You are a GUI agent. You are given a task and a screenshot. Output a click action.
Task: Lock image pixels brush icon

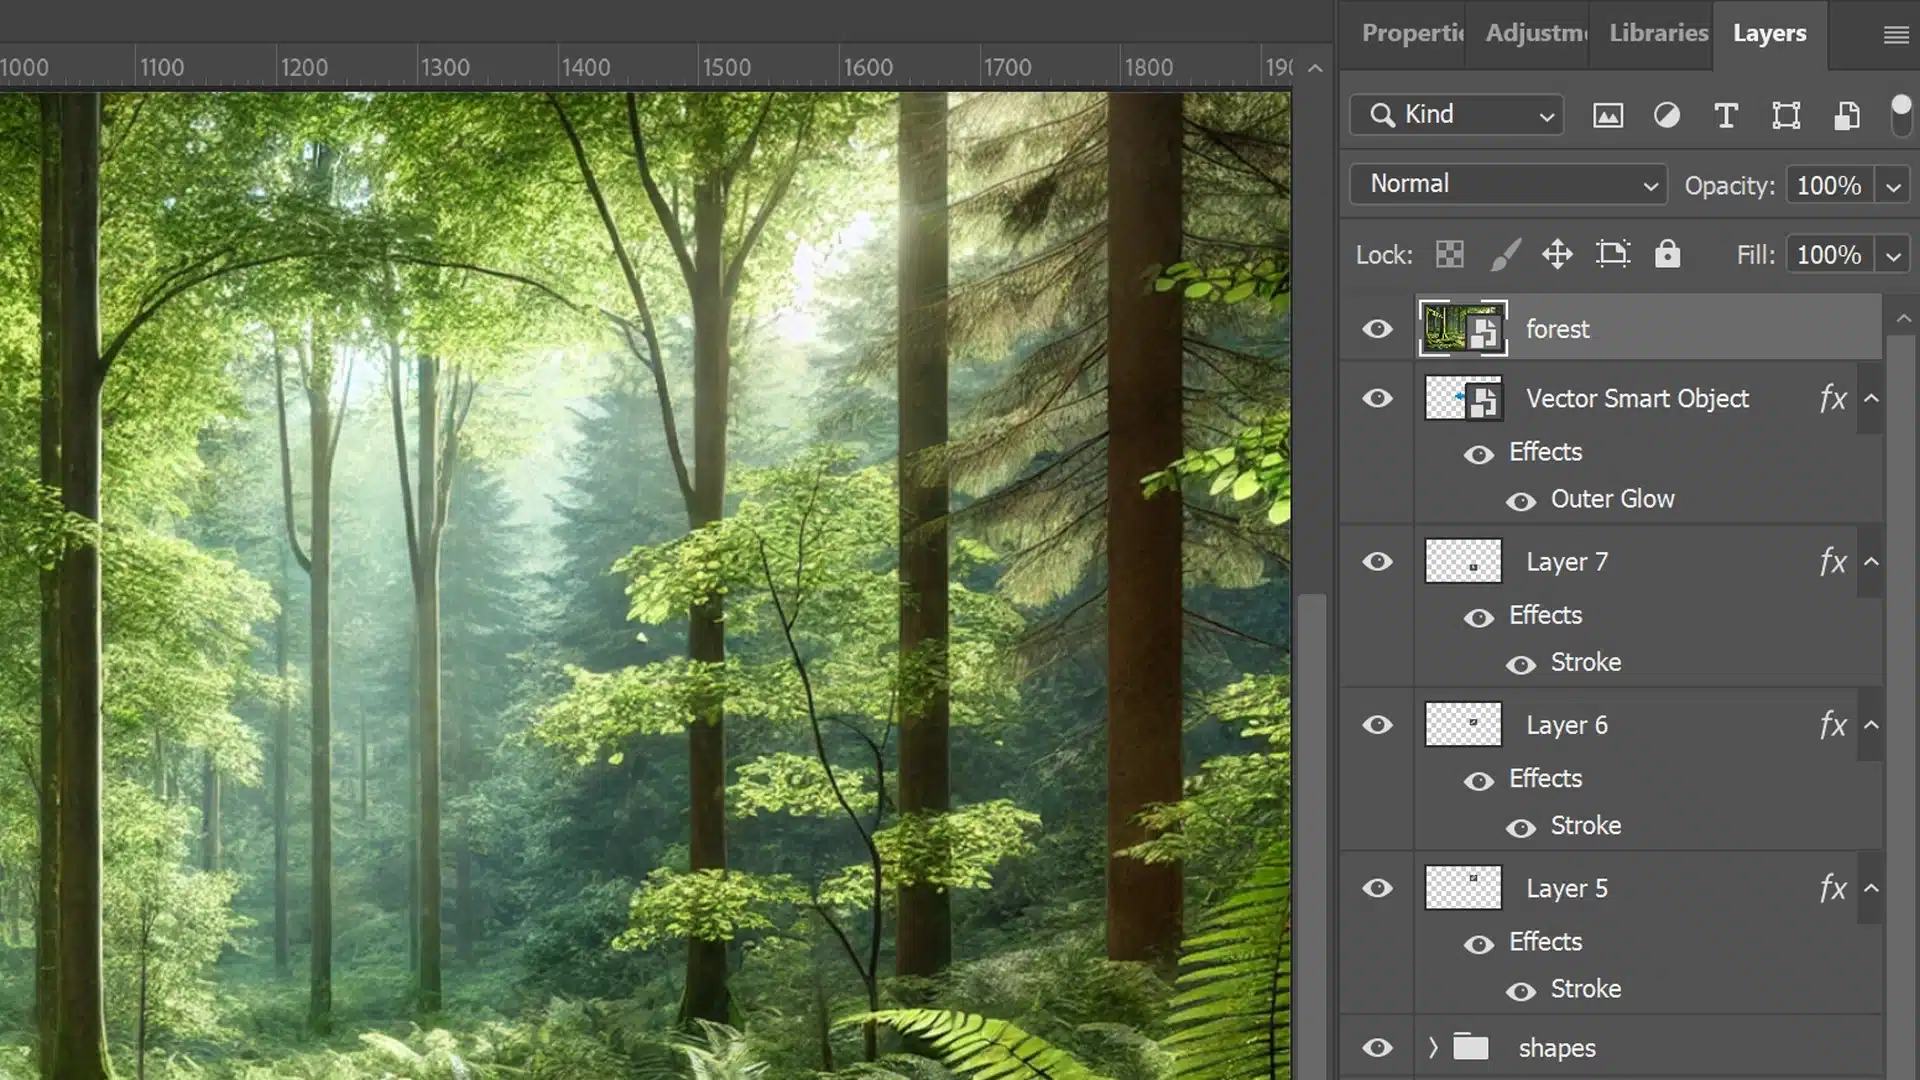click(1505, 255)
